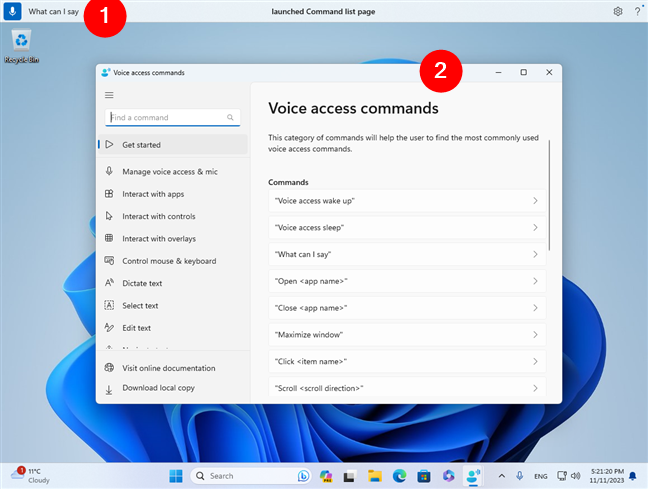Open Bing chat icon in taskbar search

[x=303, y=476]
